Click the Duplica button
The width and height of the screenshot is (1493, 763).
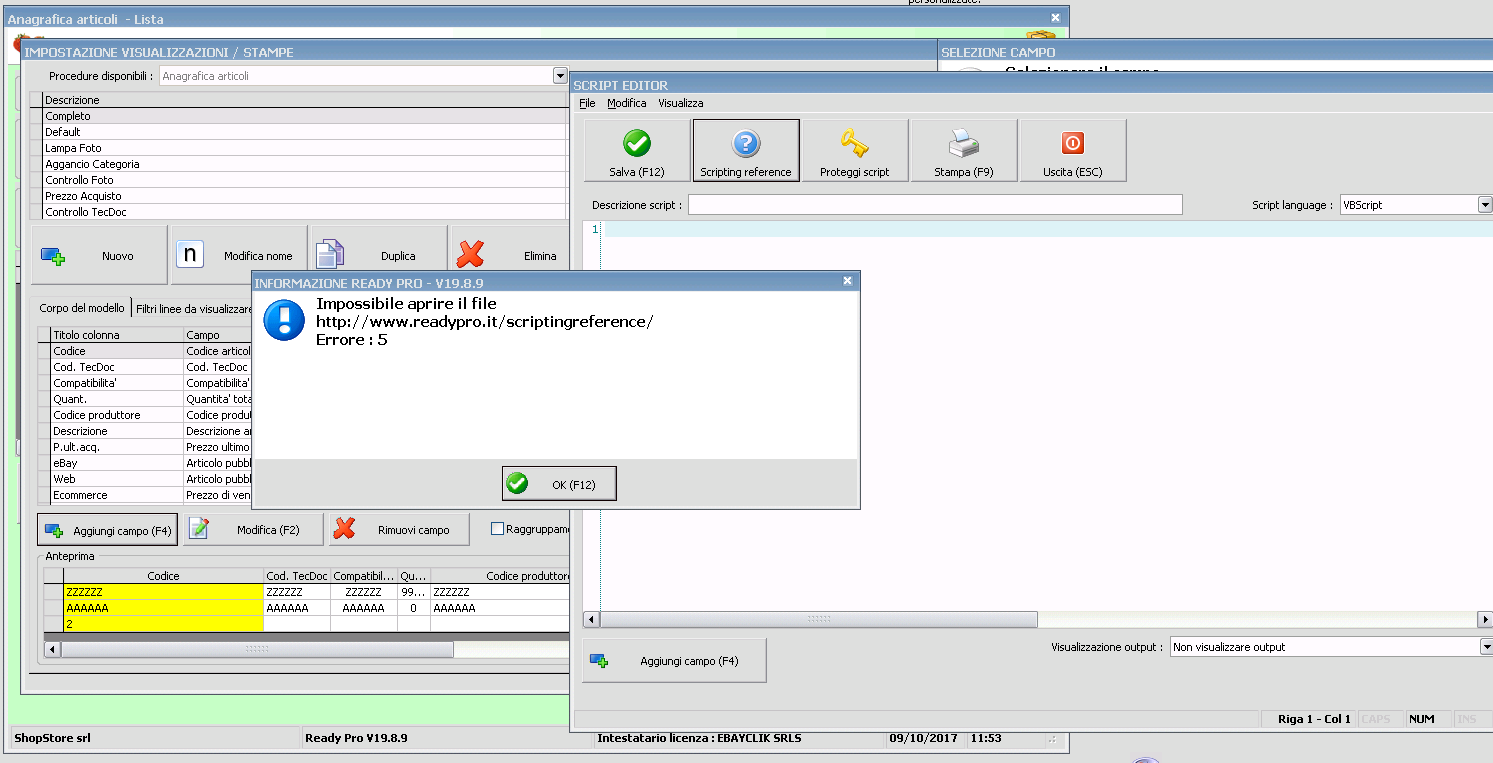(x=379, y=256)
